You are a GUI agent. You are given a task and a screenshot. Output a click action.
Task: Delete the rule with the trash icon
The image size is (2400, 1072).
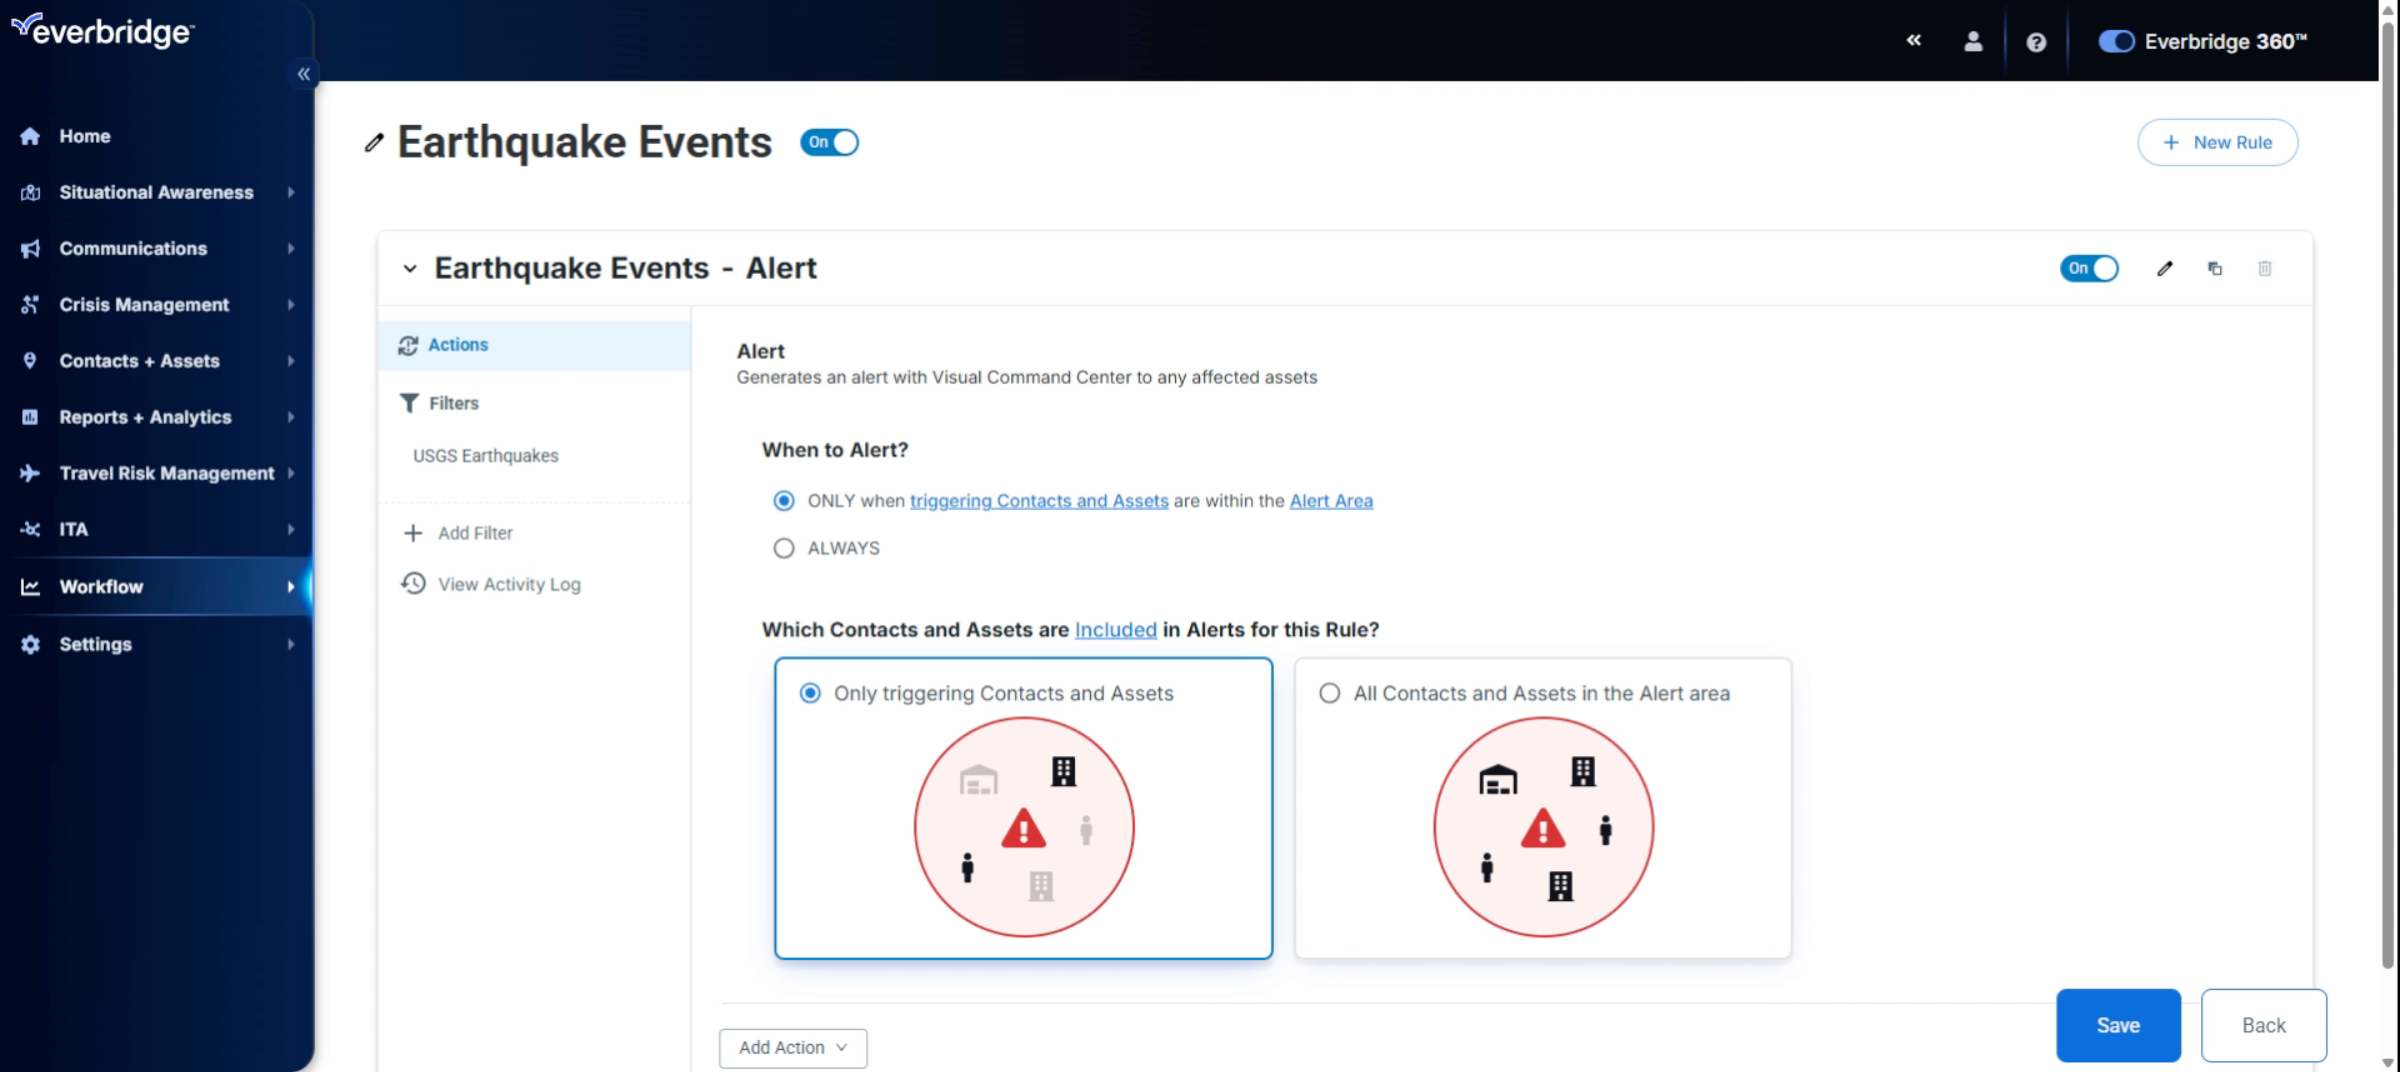click(2266, 268)
